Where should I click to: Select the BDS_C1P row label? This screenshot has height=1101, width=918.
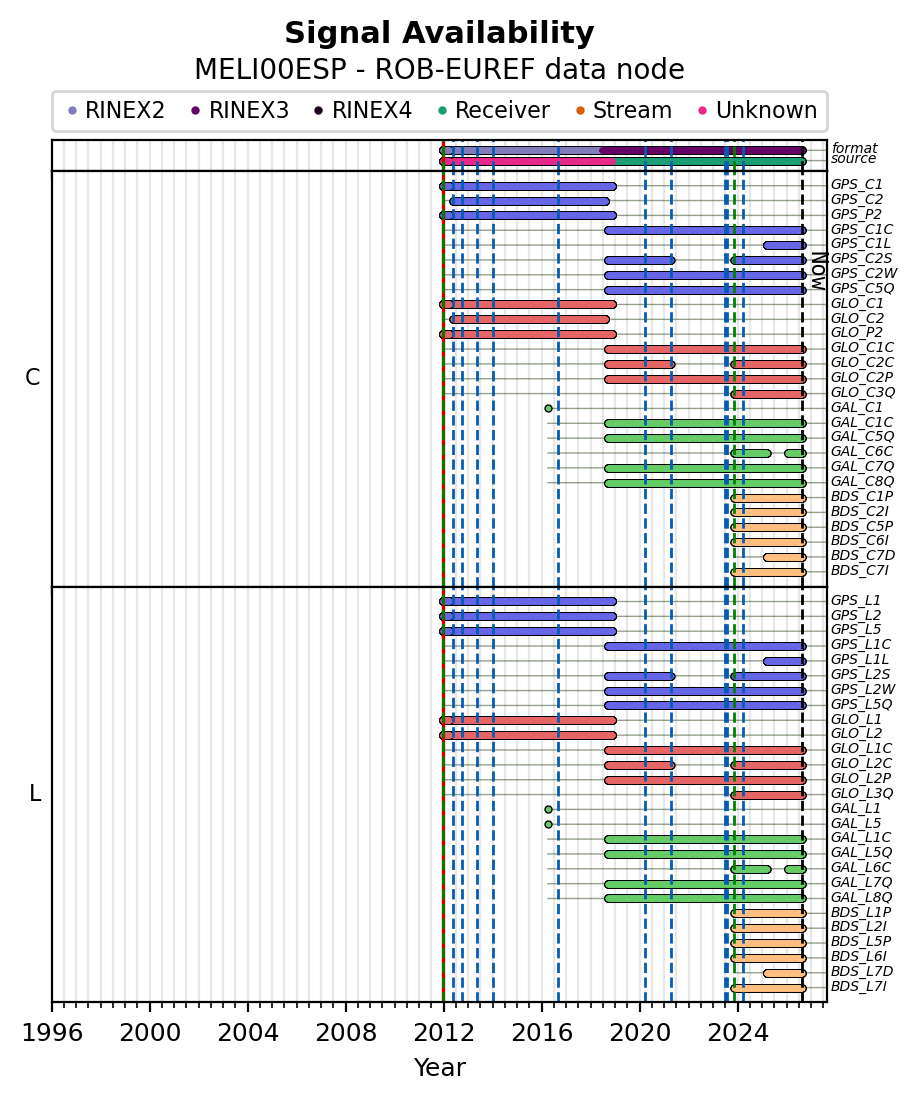click(862, 496)
